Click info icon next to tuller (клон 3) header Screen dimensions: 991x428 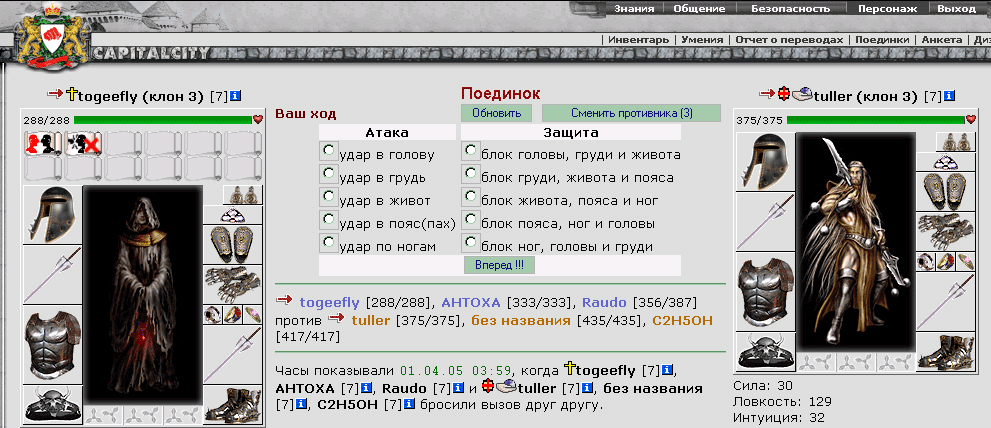tap(949, 96)
